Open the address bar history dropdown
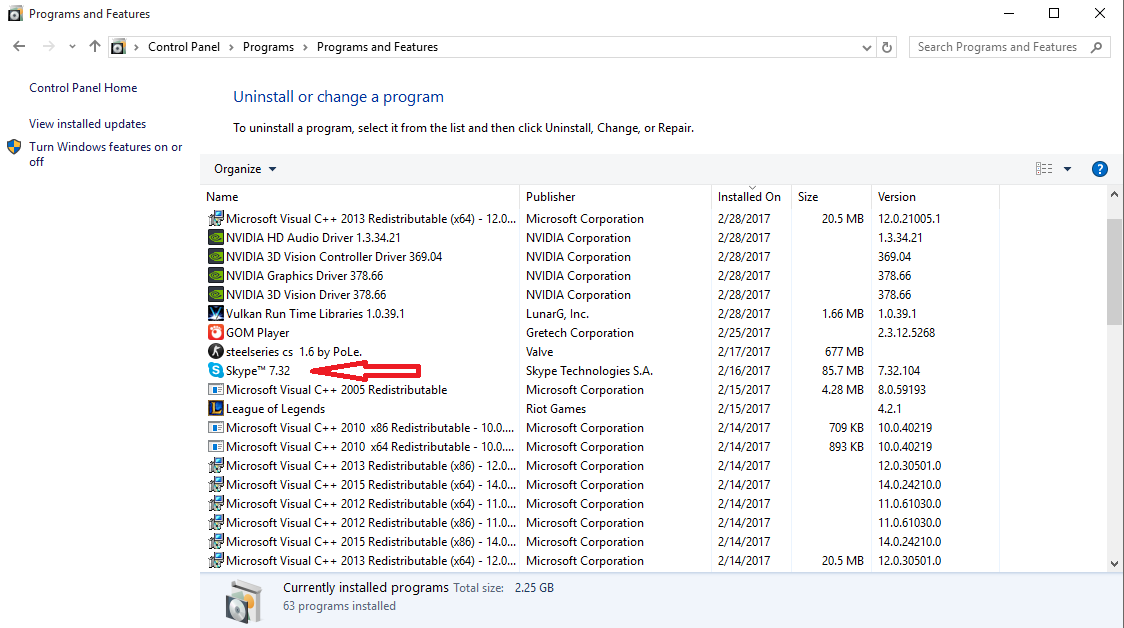The image size is (1124, 628). click(x=866, y=47)
